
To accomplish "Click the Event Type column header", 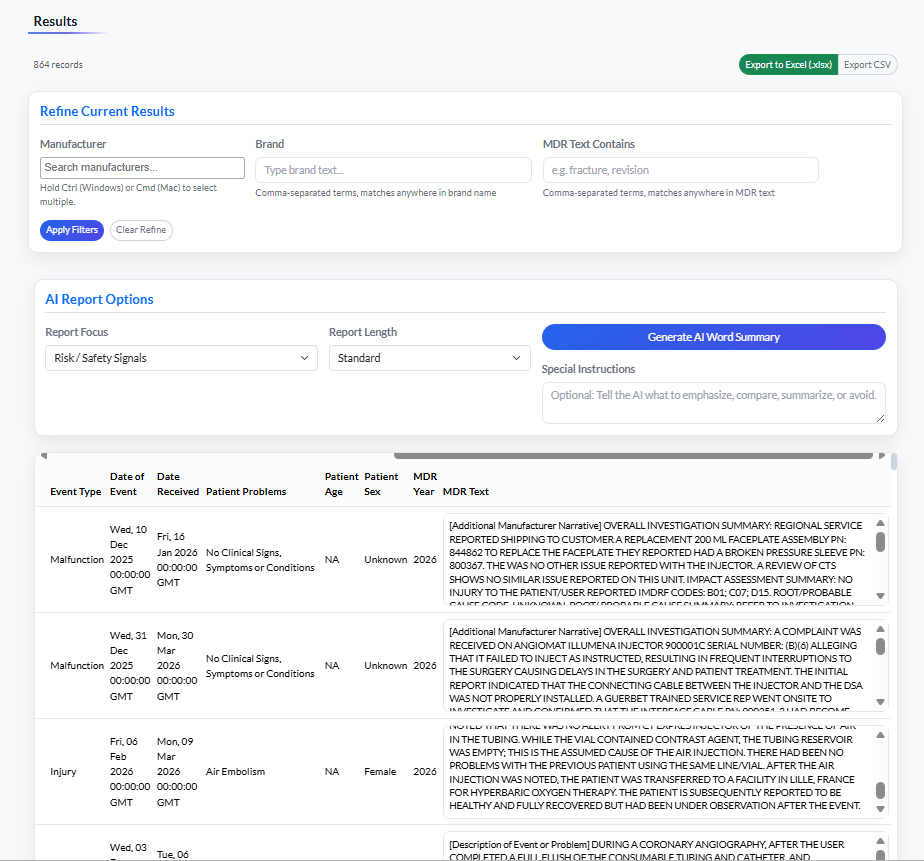I will pos(75,491).
